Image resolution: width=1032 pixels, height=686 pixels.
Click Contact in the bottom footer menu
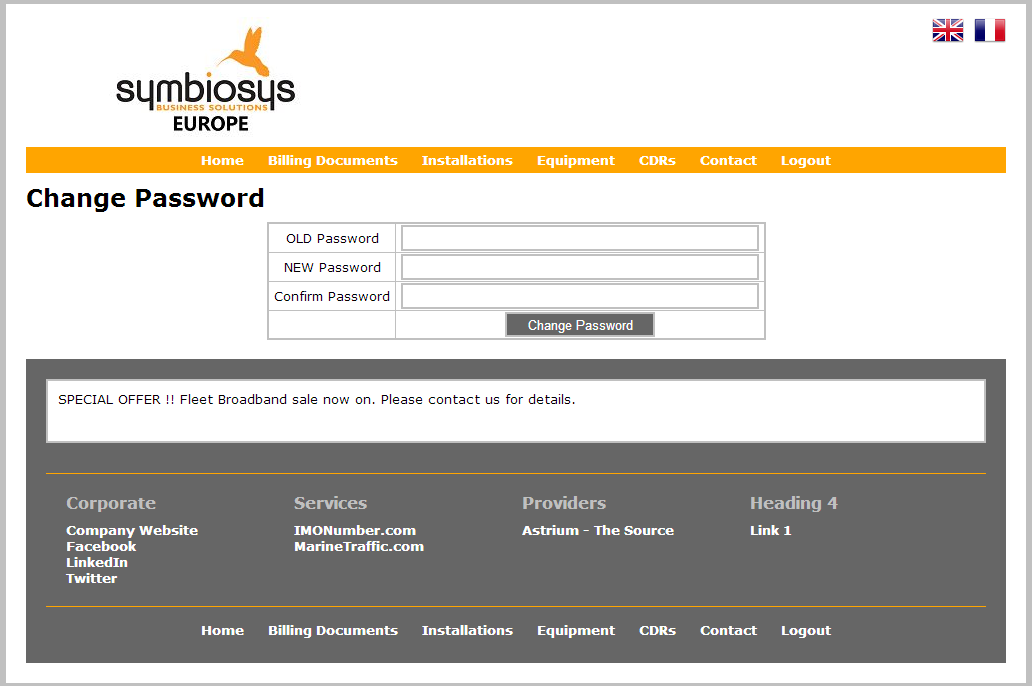coord(728,631)
